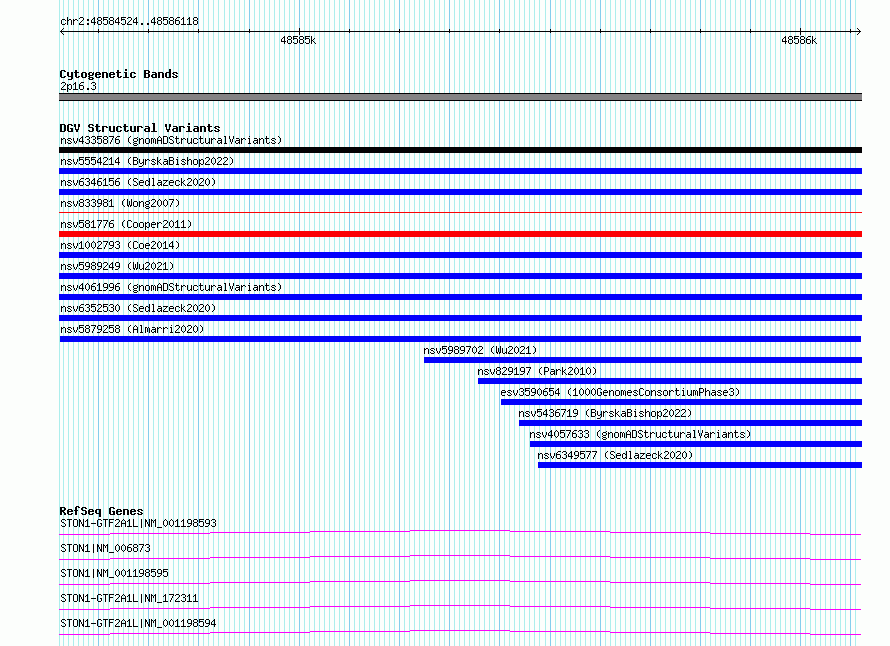Click nsv6352530 (Sedlazeck2020) label

(x=138, y=308)
